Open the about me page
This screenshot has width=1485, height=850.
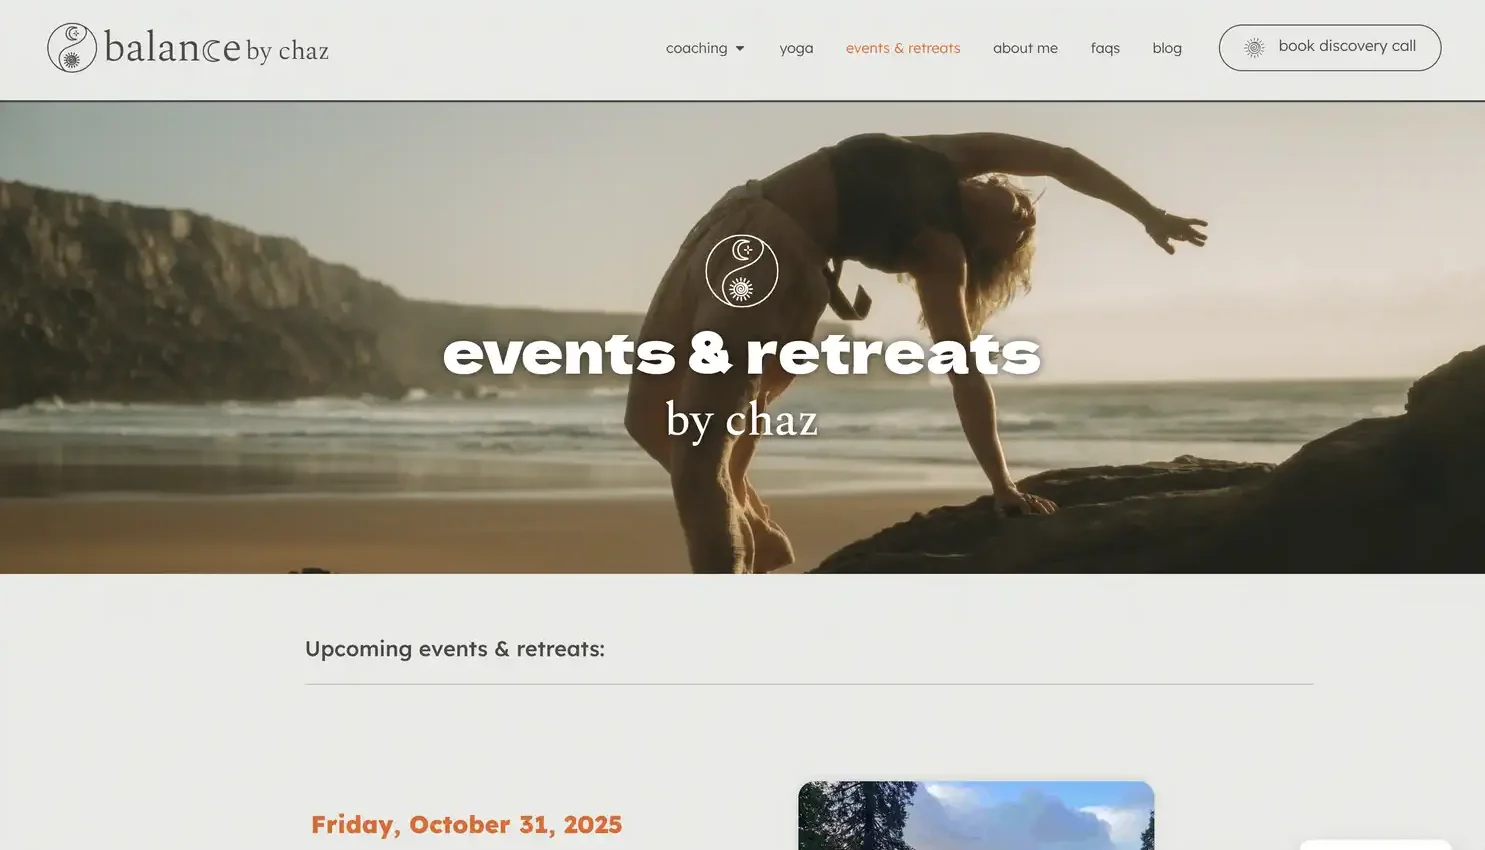1025,48
